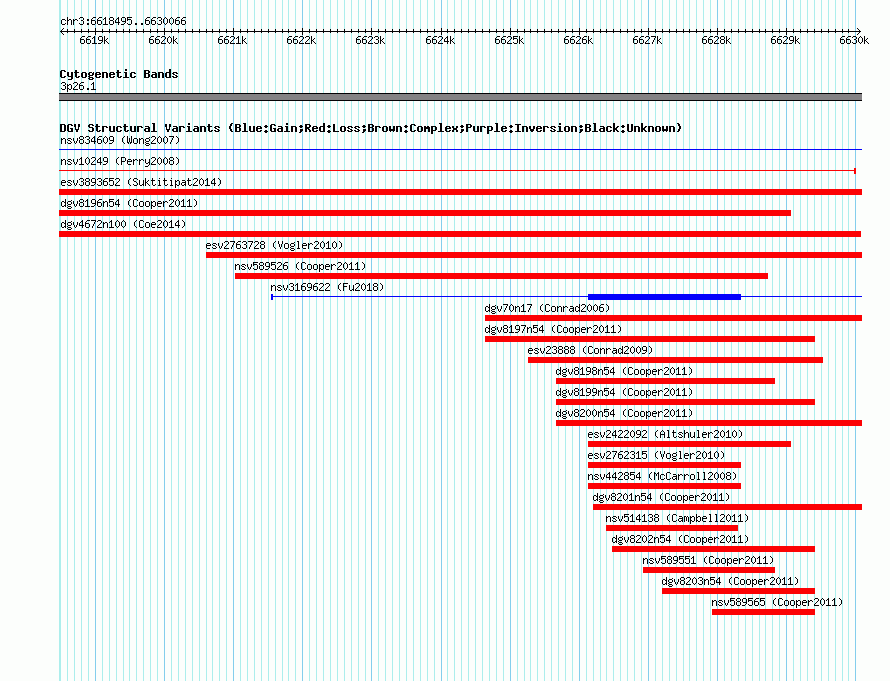
Task: Click the 6626k ruler tick label
Action: pos(578,40)
